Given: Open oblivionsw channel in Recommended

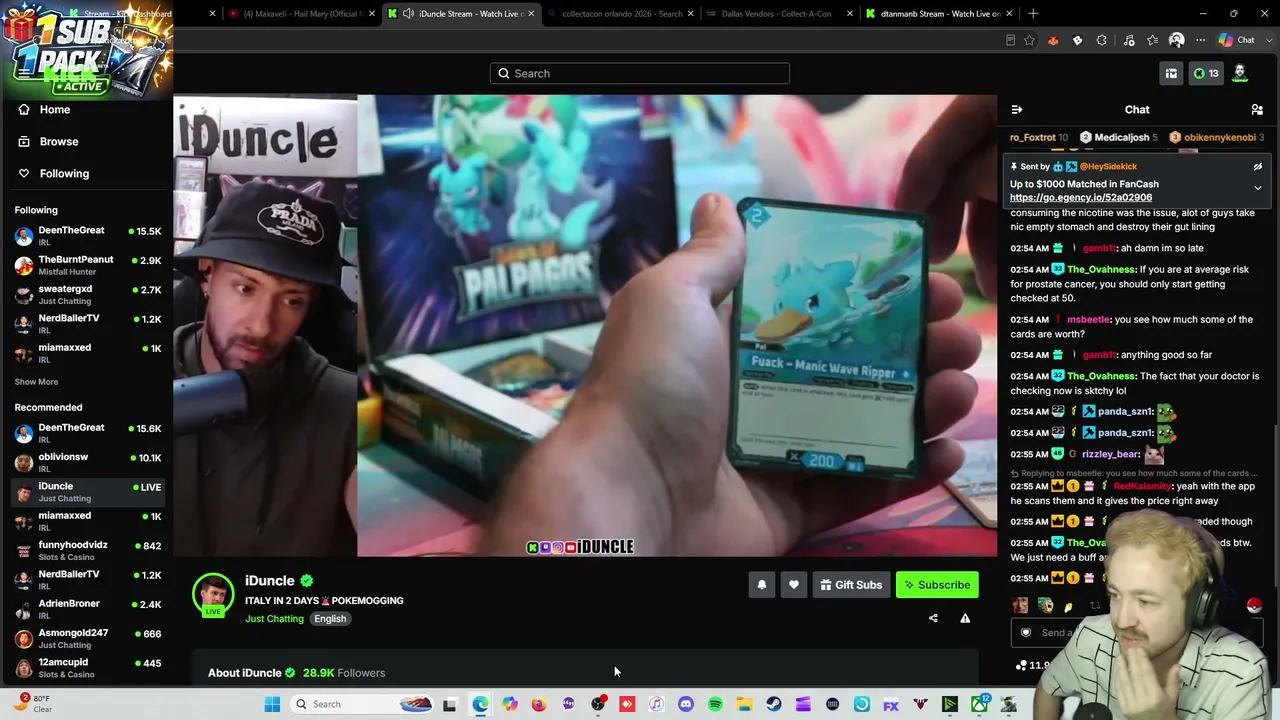Looking at the screenshot, I should (x=86, y=463).
